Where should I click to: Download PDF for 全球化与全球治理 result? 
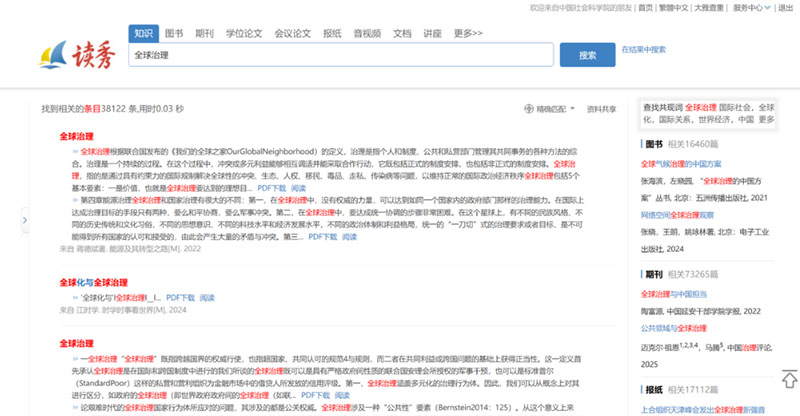click(180, 298)
